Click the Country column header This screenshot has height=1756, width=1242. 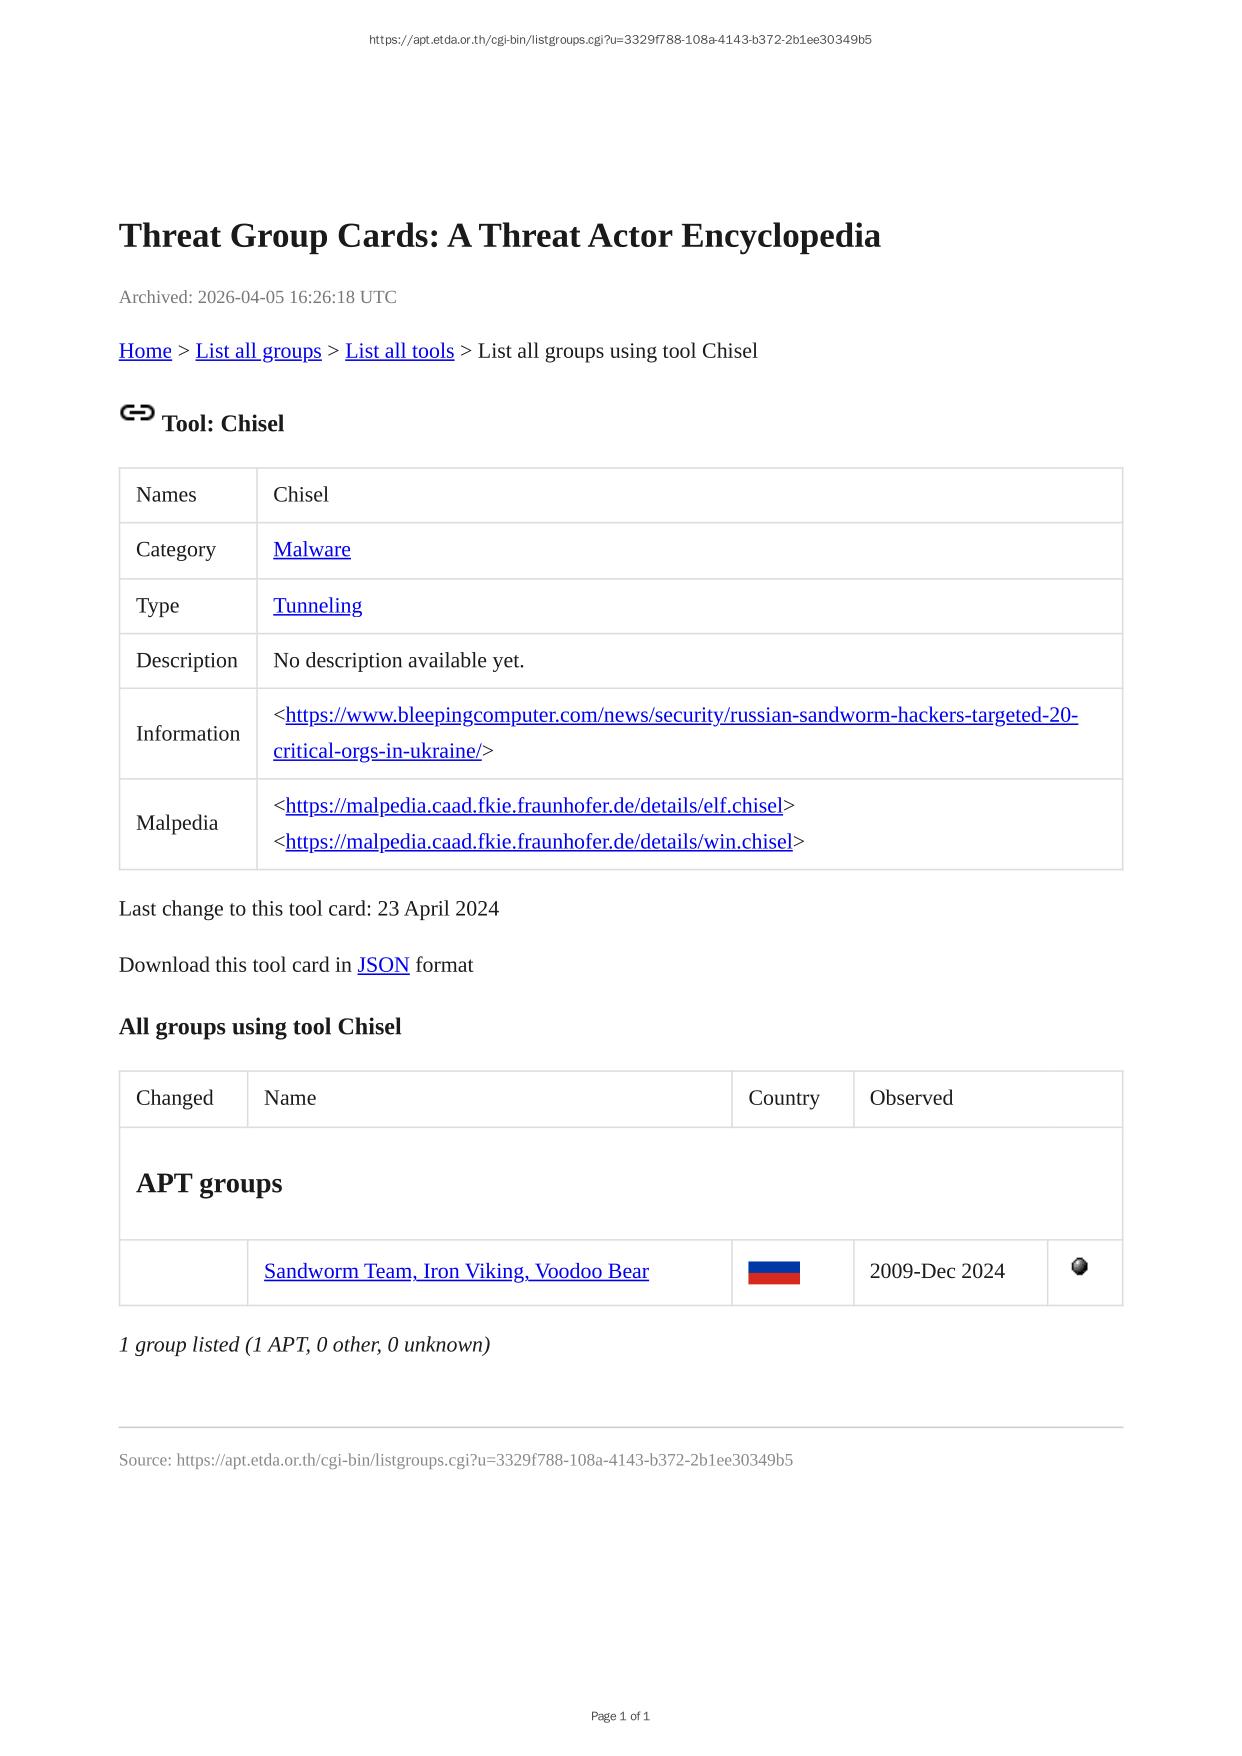pyautogui.click(x=783, y=1098)
